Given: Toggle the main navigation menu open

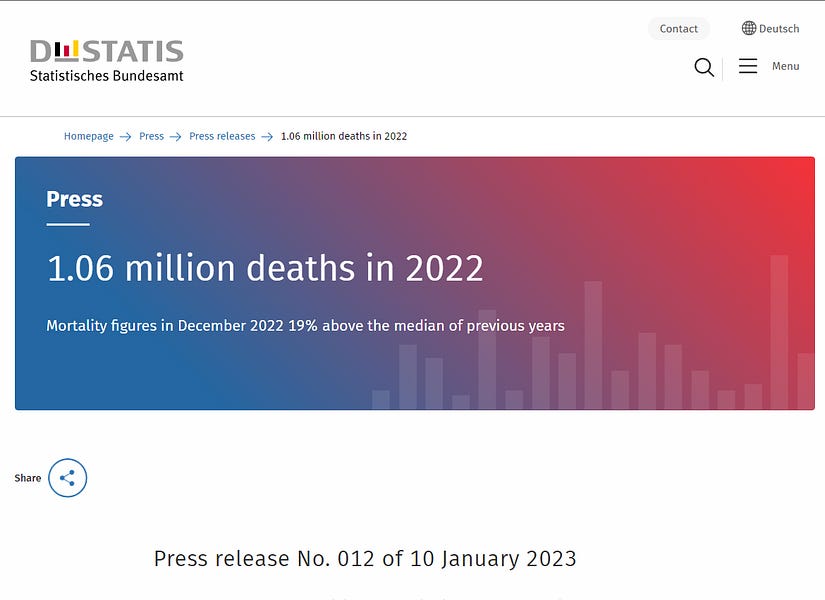Looking at the screenshot, I should 747,65.
